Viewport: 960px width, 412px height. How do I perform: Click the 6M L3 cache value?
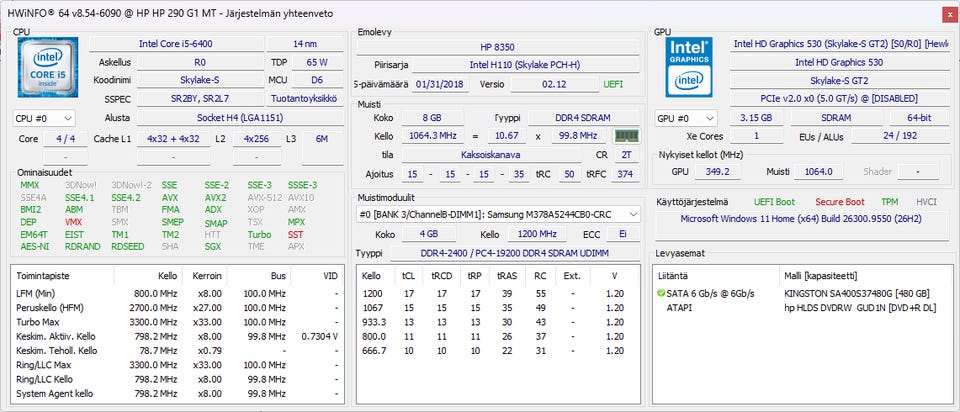click(321, 139)
